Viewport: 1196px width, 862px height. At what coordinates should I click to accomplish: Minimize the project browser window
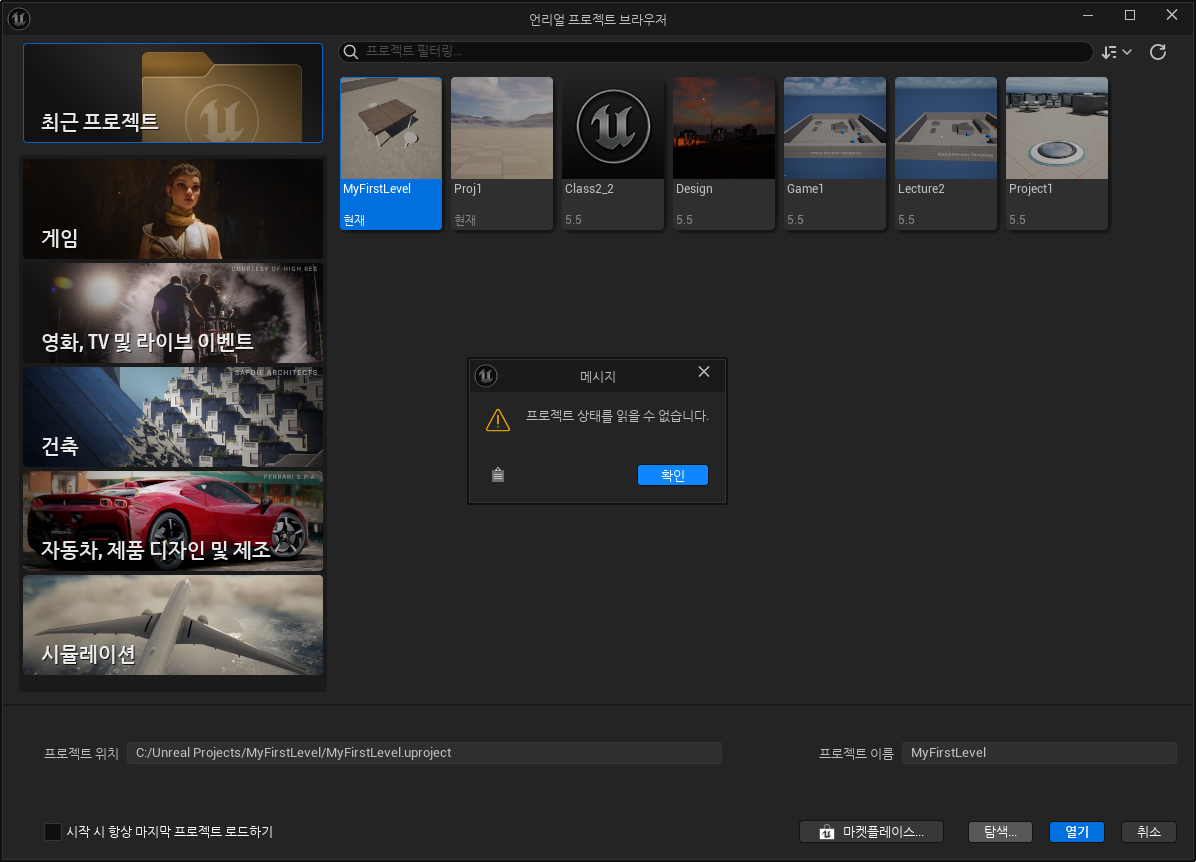(1088, 15)
